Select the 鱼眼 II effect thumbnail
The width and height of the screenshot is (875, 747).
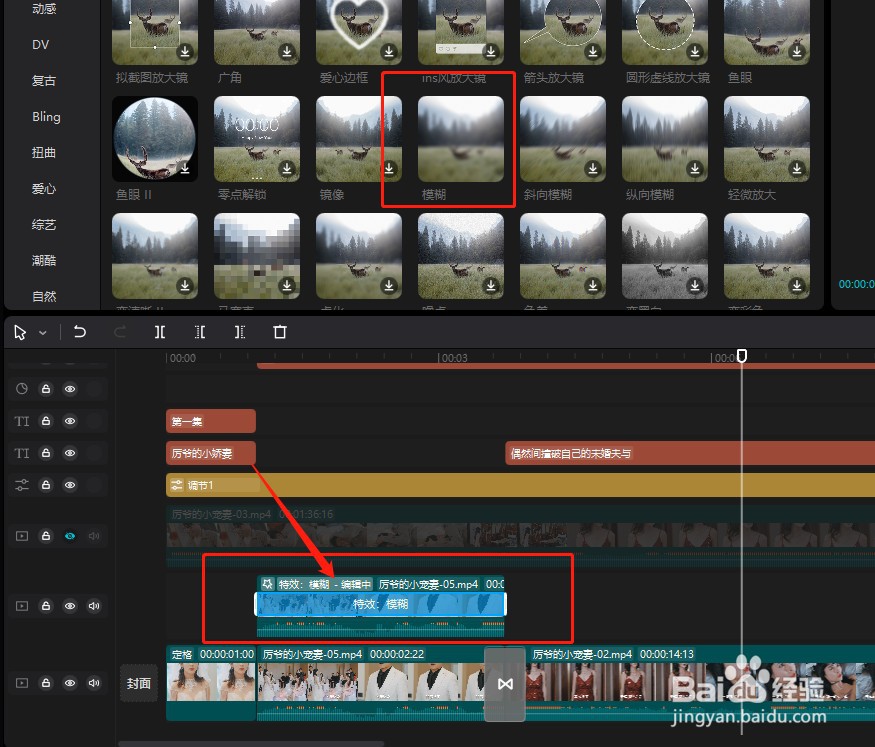point(155,139)
